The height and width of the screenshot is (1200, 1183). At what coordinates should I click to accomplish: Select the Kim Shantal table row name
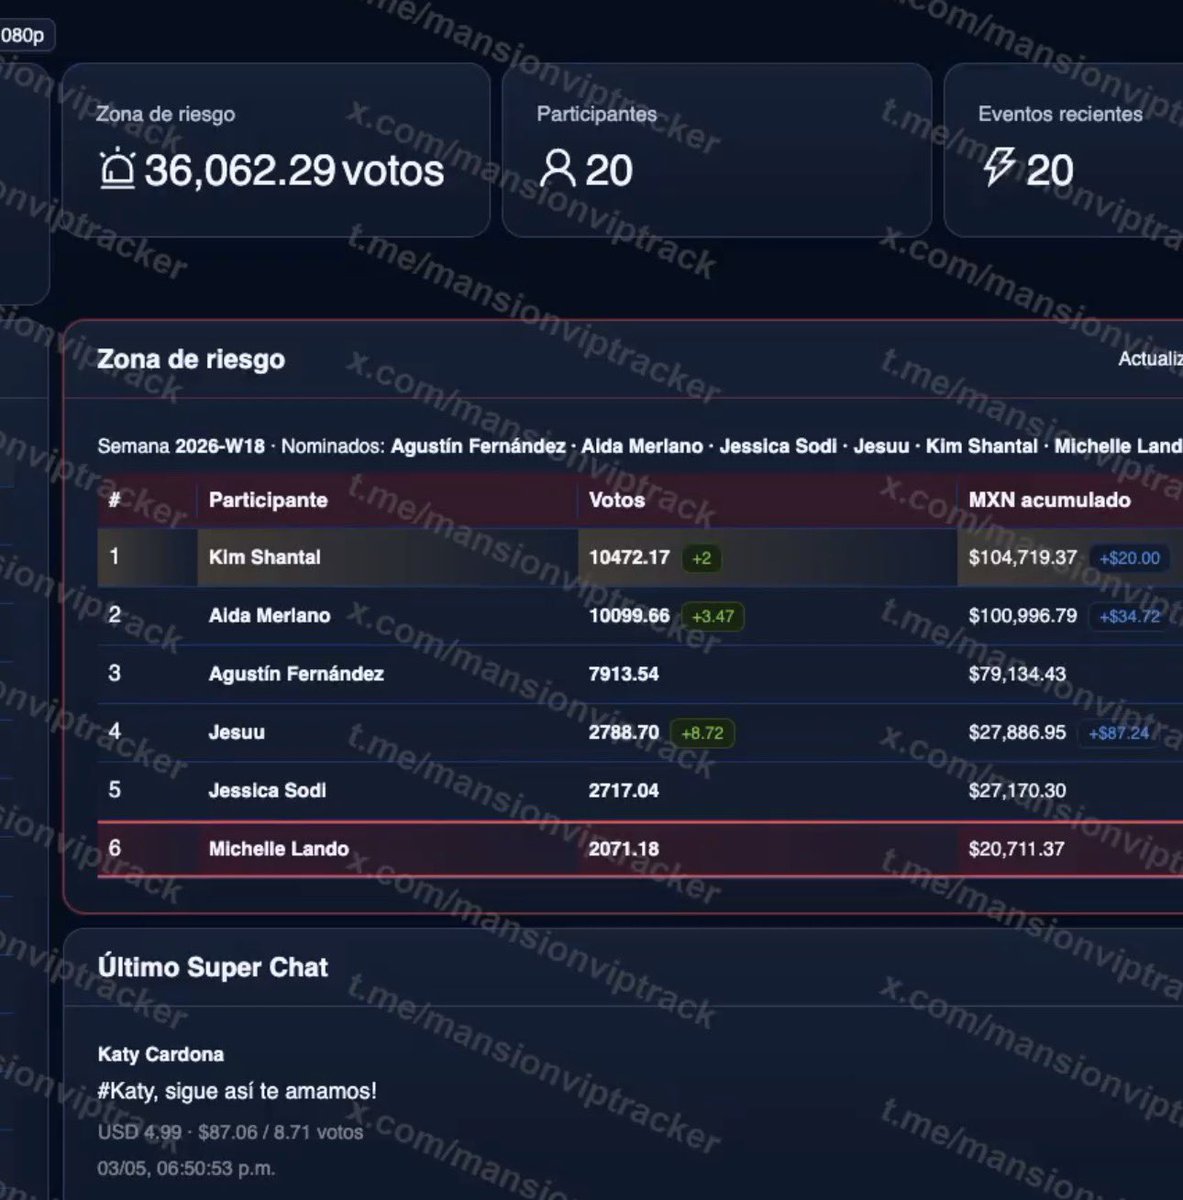[x=265, y=558]
